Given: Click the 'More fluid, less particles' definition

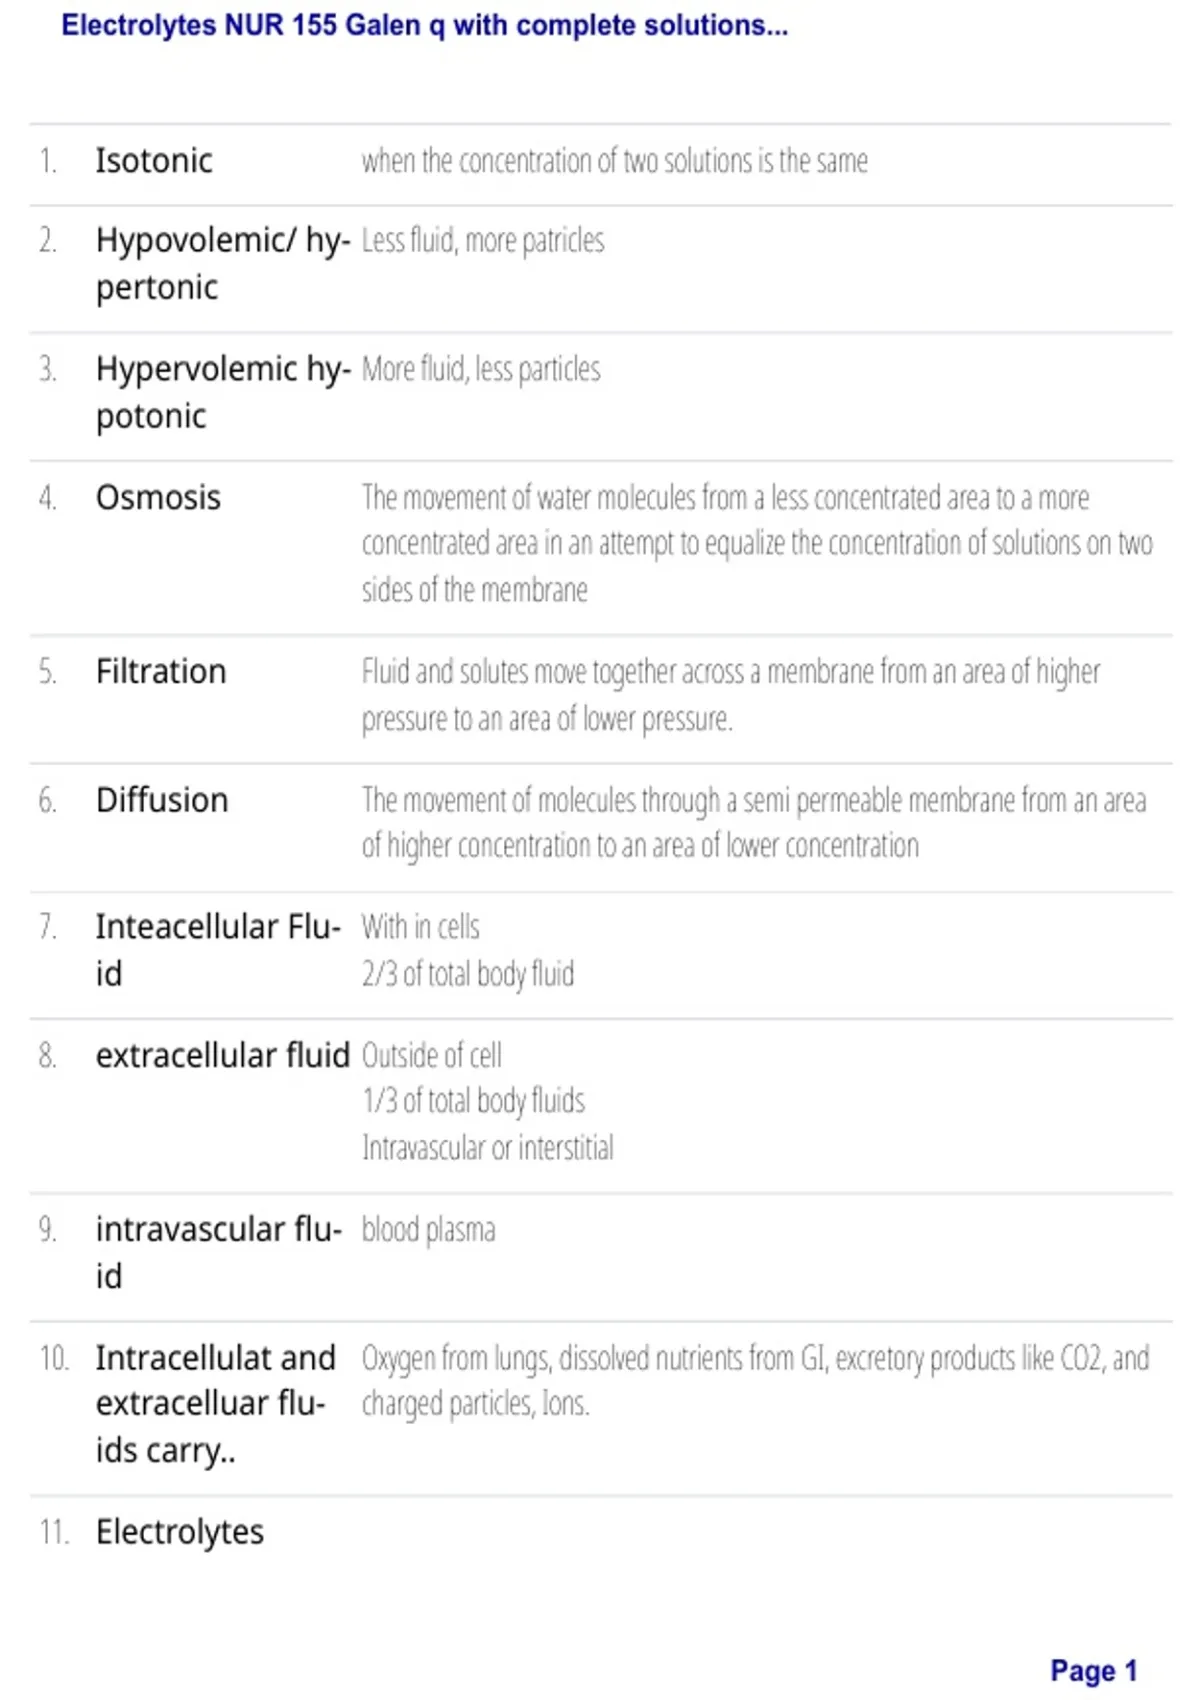Looking at the screenshot, I should point(481,370).
